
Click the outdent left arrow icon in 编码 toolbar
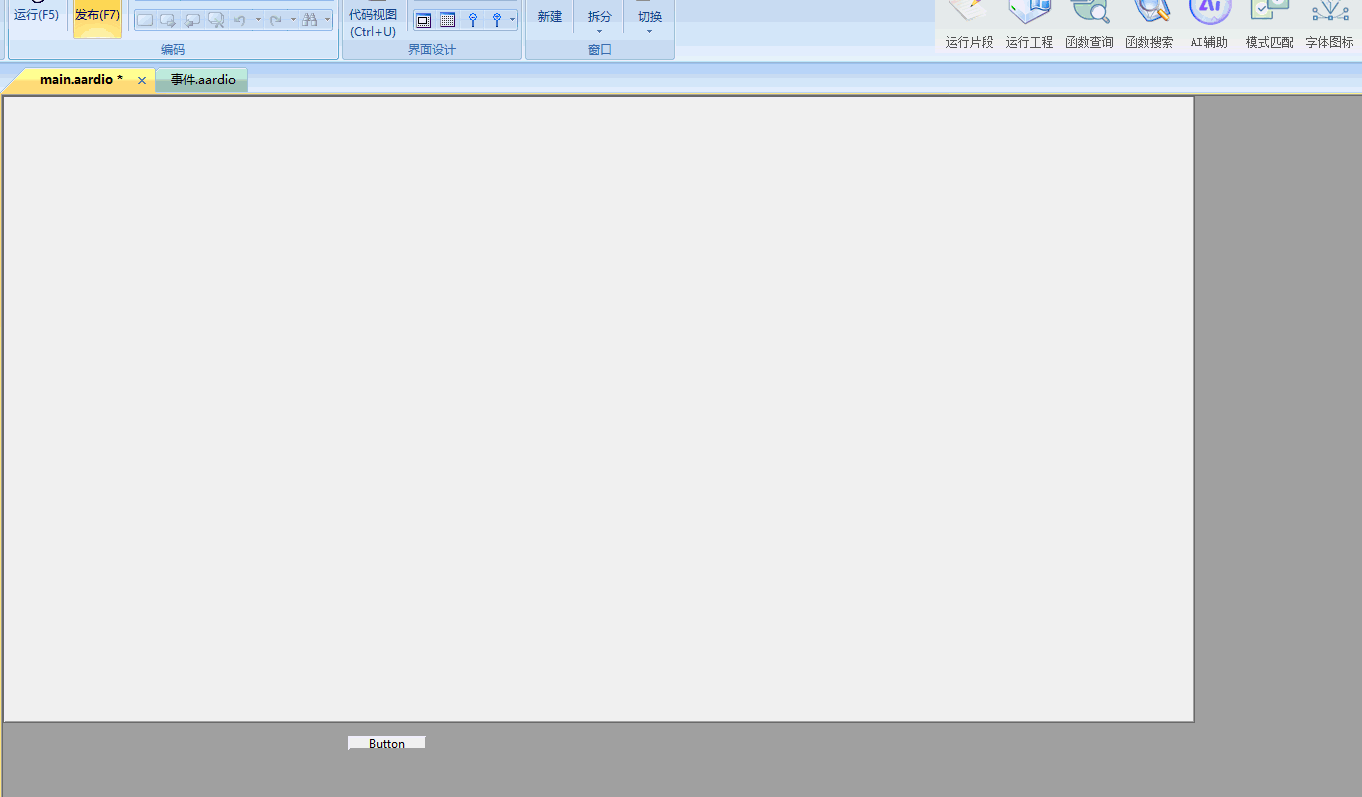(192, 20)
